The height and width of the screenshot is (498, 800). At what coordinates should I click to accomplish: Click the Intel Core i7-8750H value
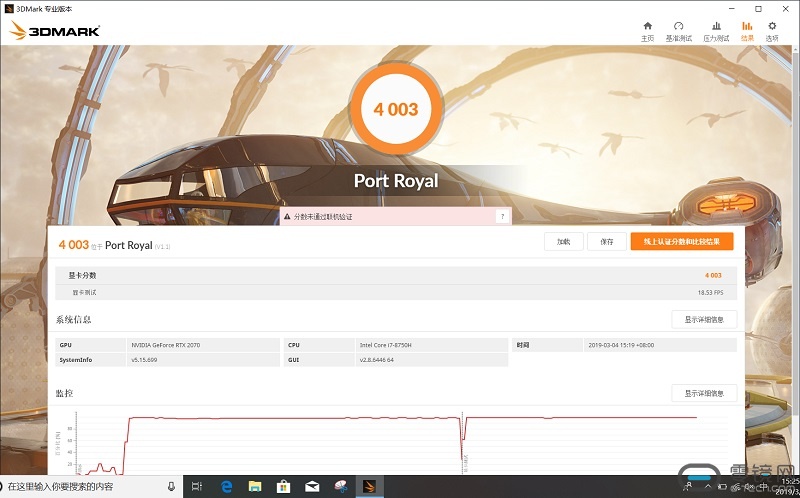[x=385, y=345]
